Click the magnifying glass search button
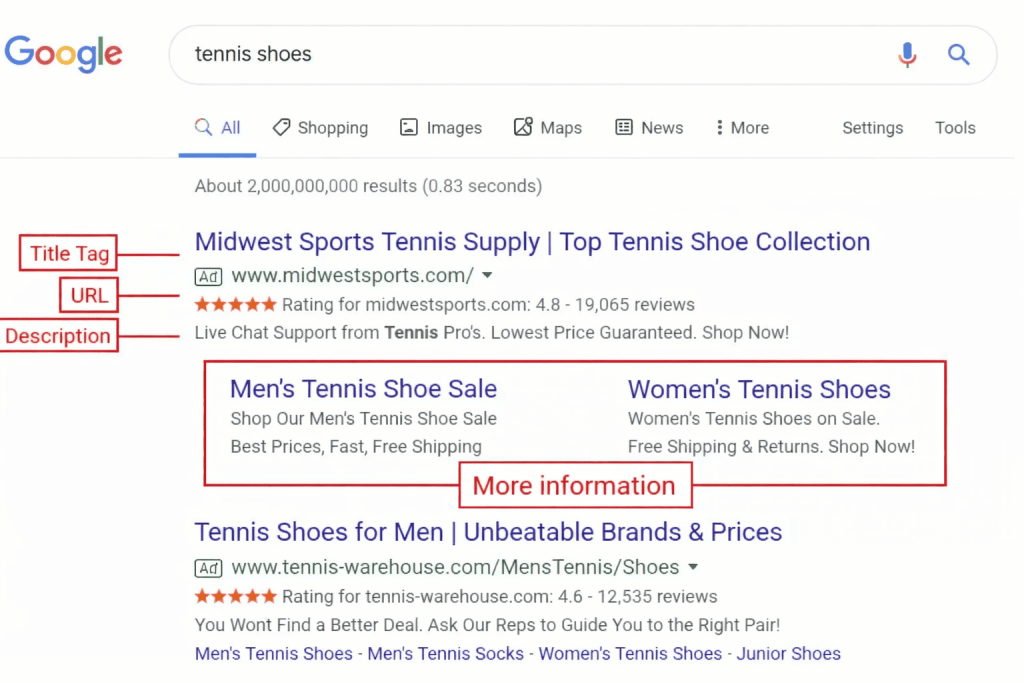 click(x=958, y=54)
